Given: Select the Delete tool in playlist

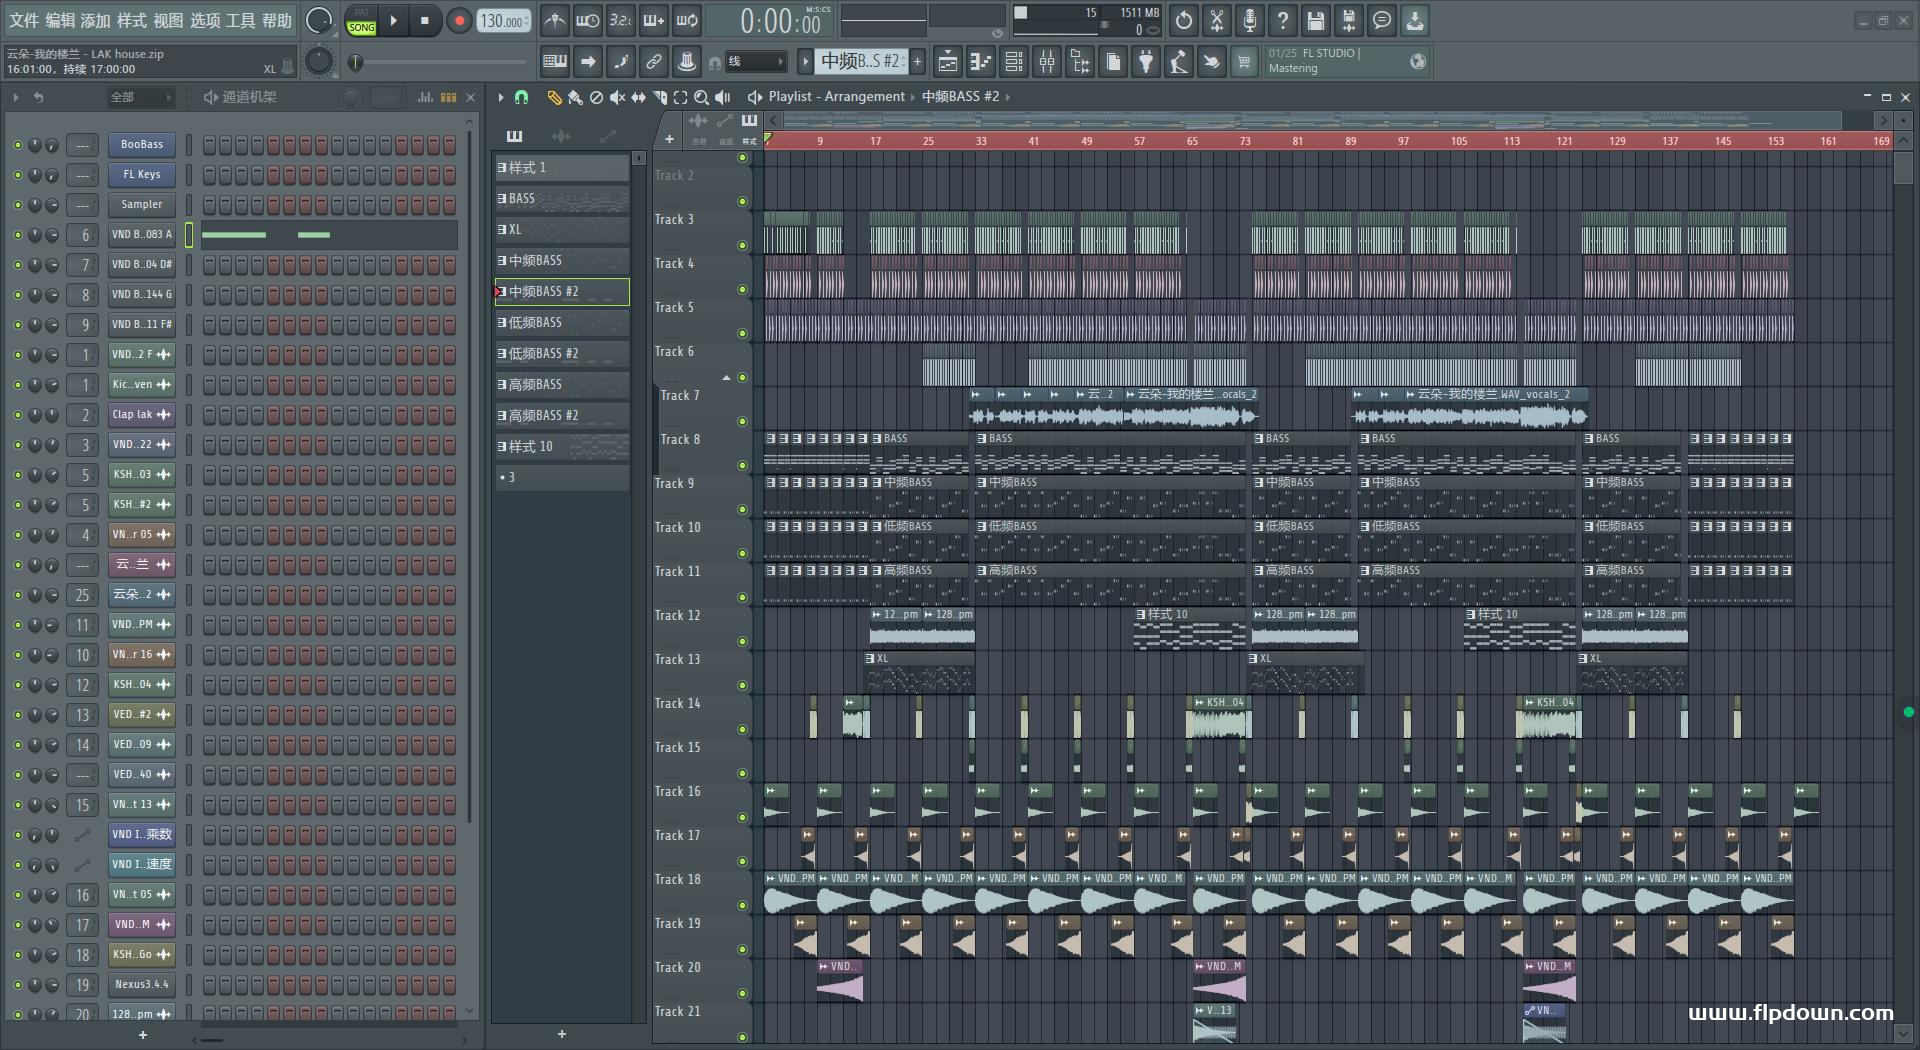Looking at the screenshot, I should 596,97.
